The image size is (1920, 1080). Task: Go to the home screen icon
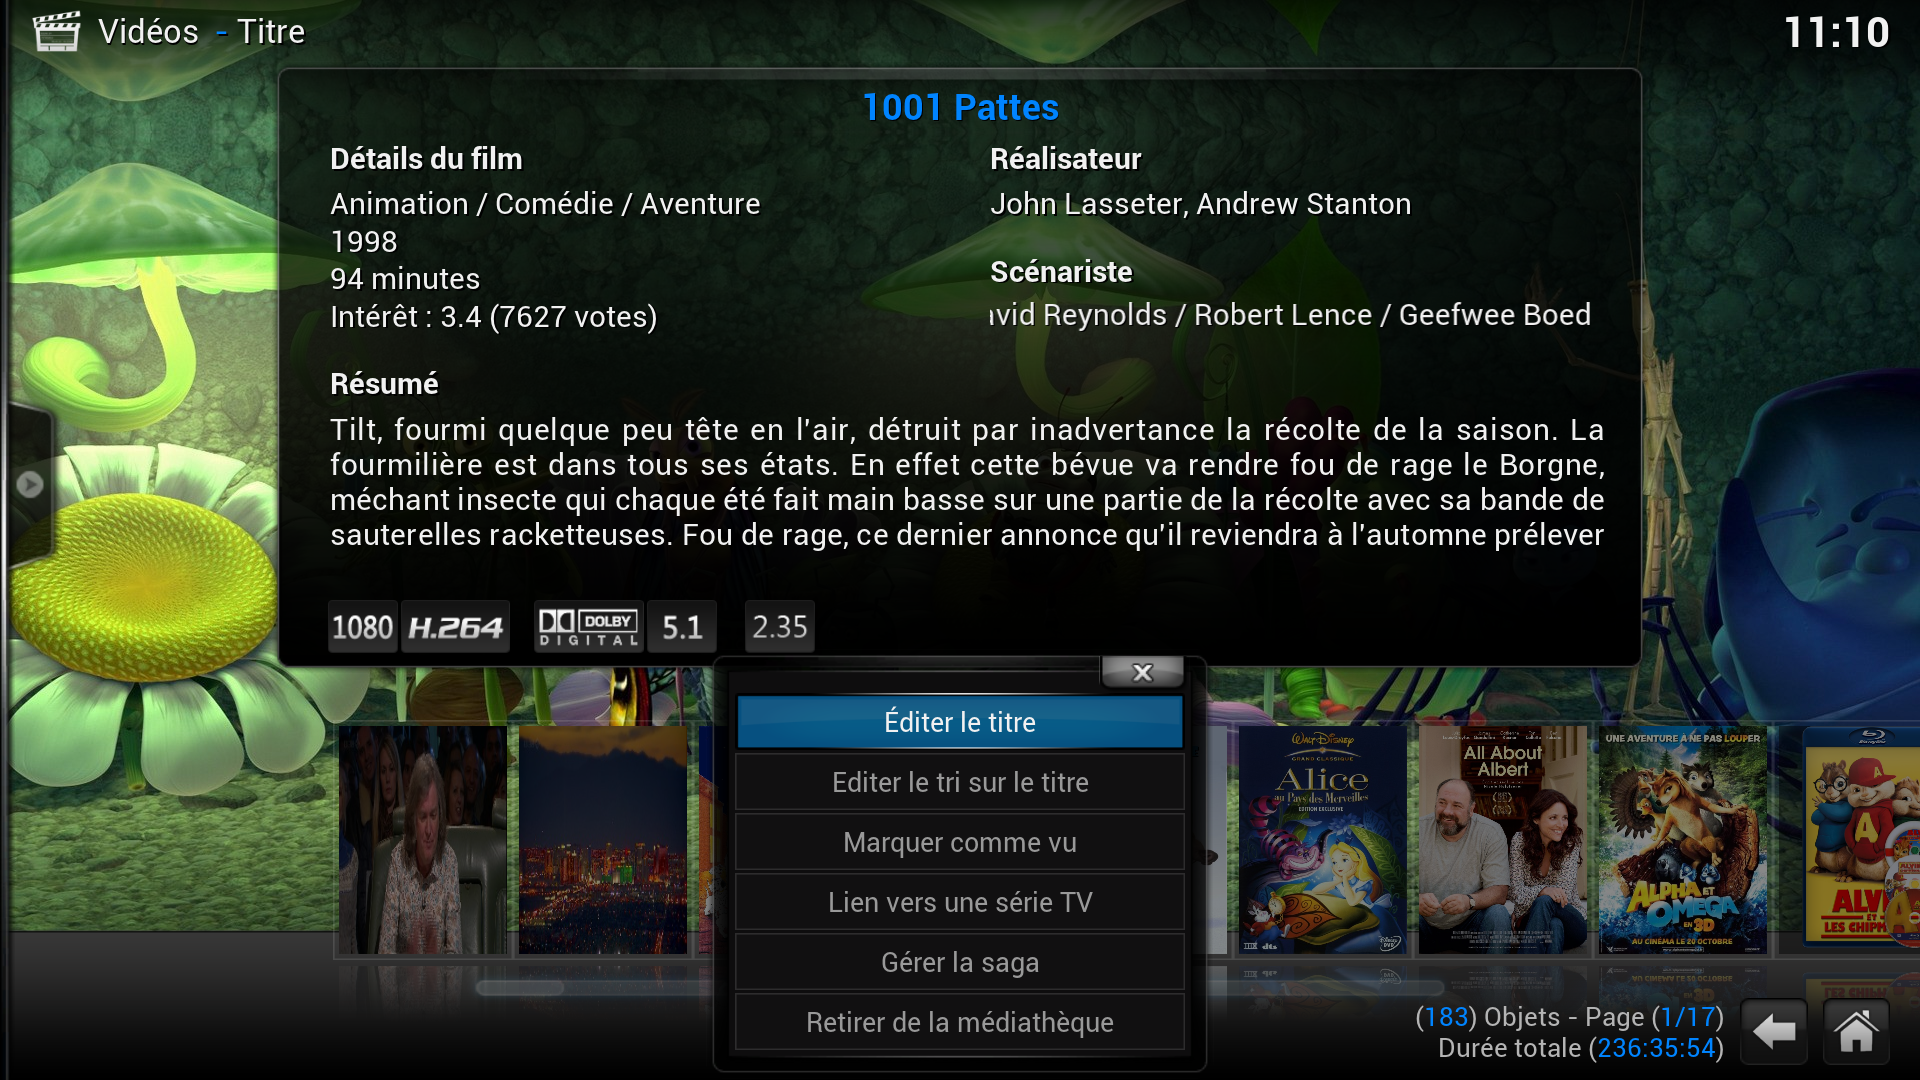click(1856, 1031)
